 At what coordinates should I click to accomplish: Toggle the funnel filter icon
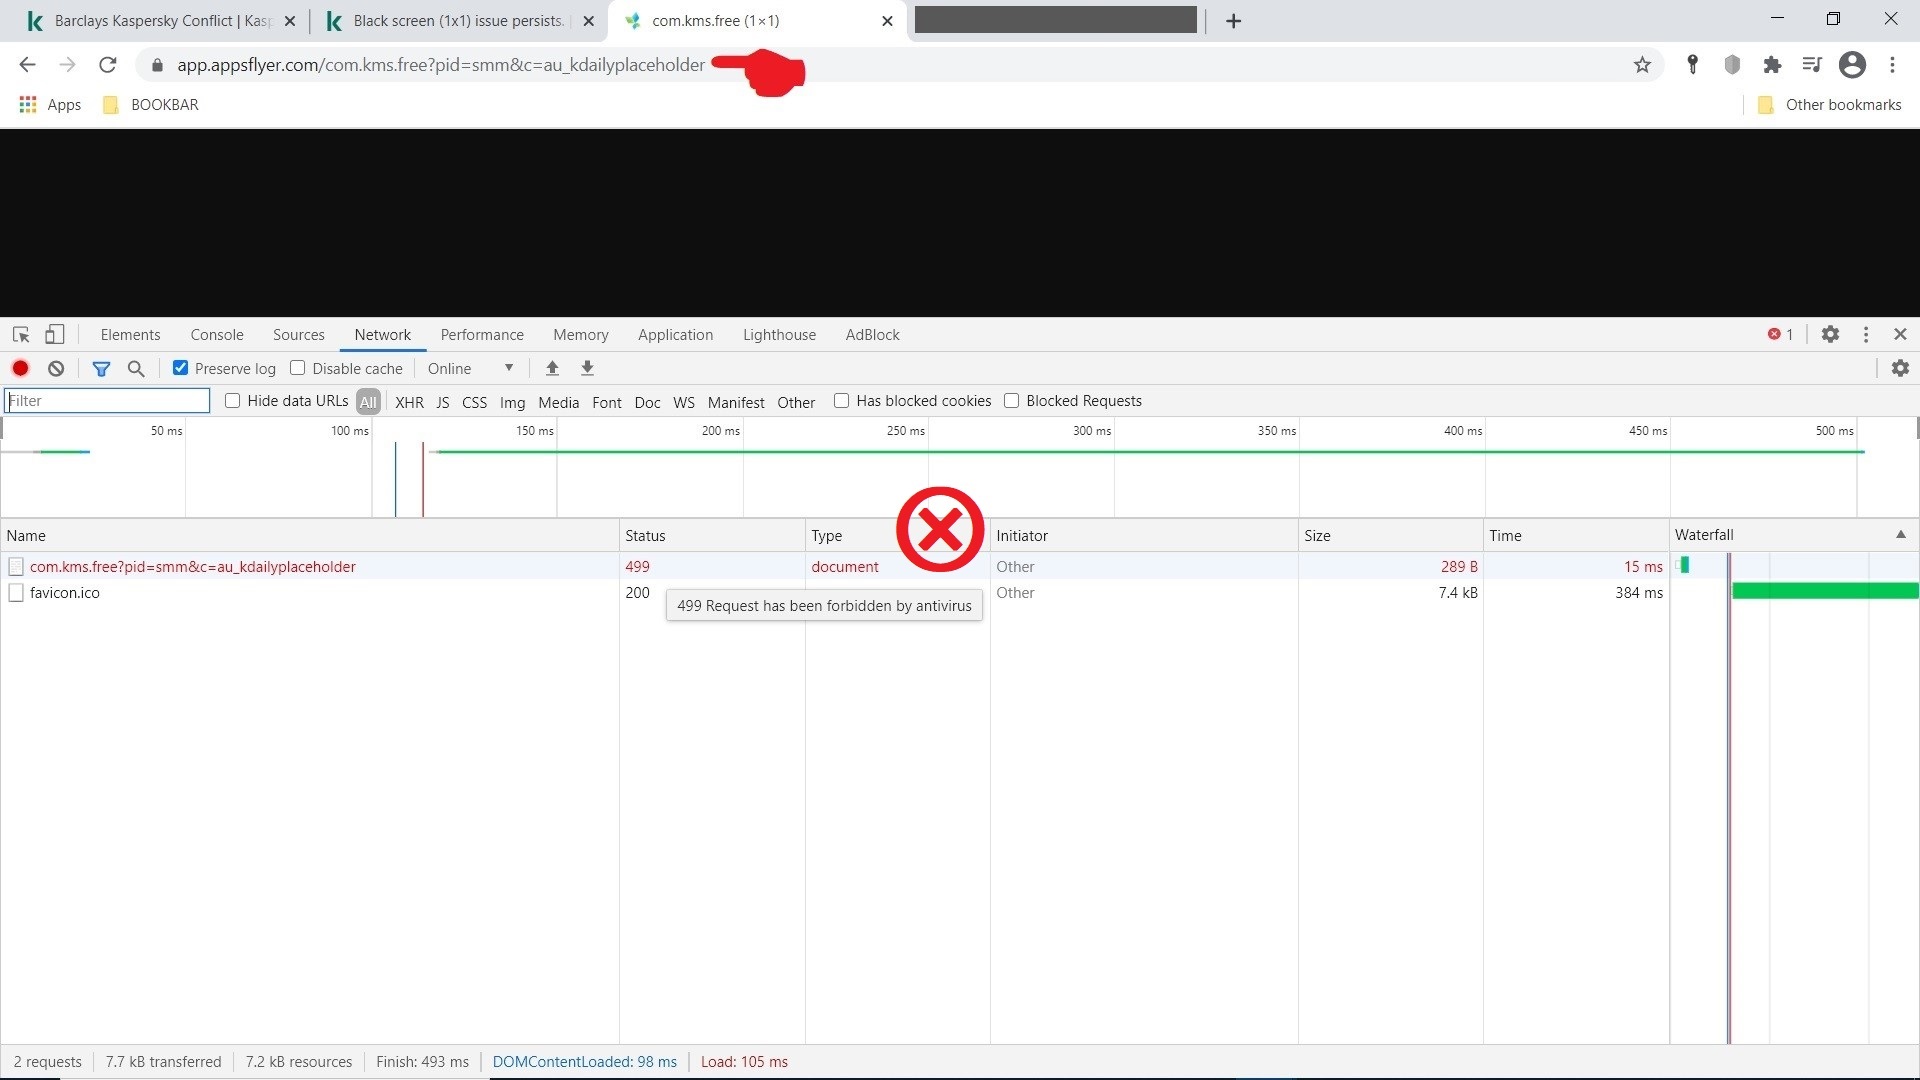[101, 368]
